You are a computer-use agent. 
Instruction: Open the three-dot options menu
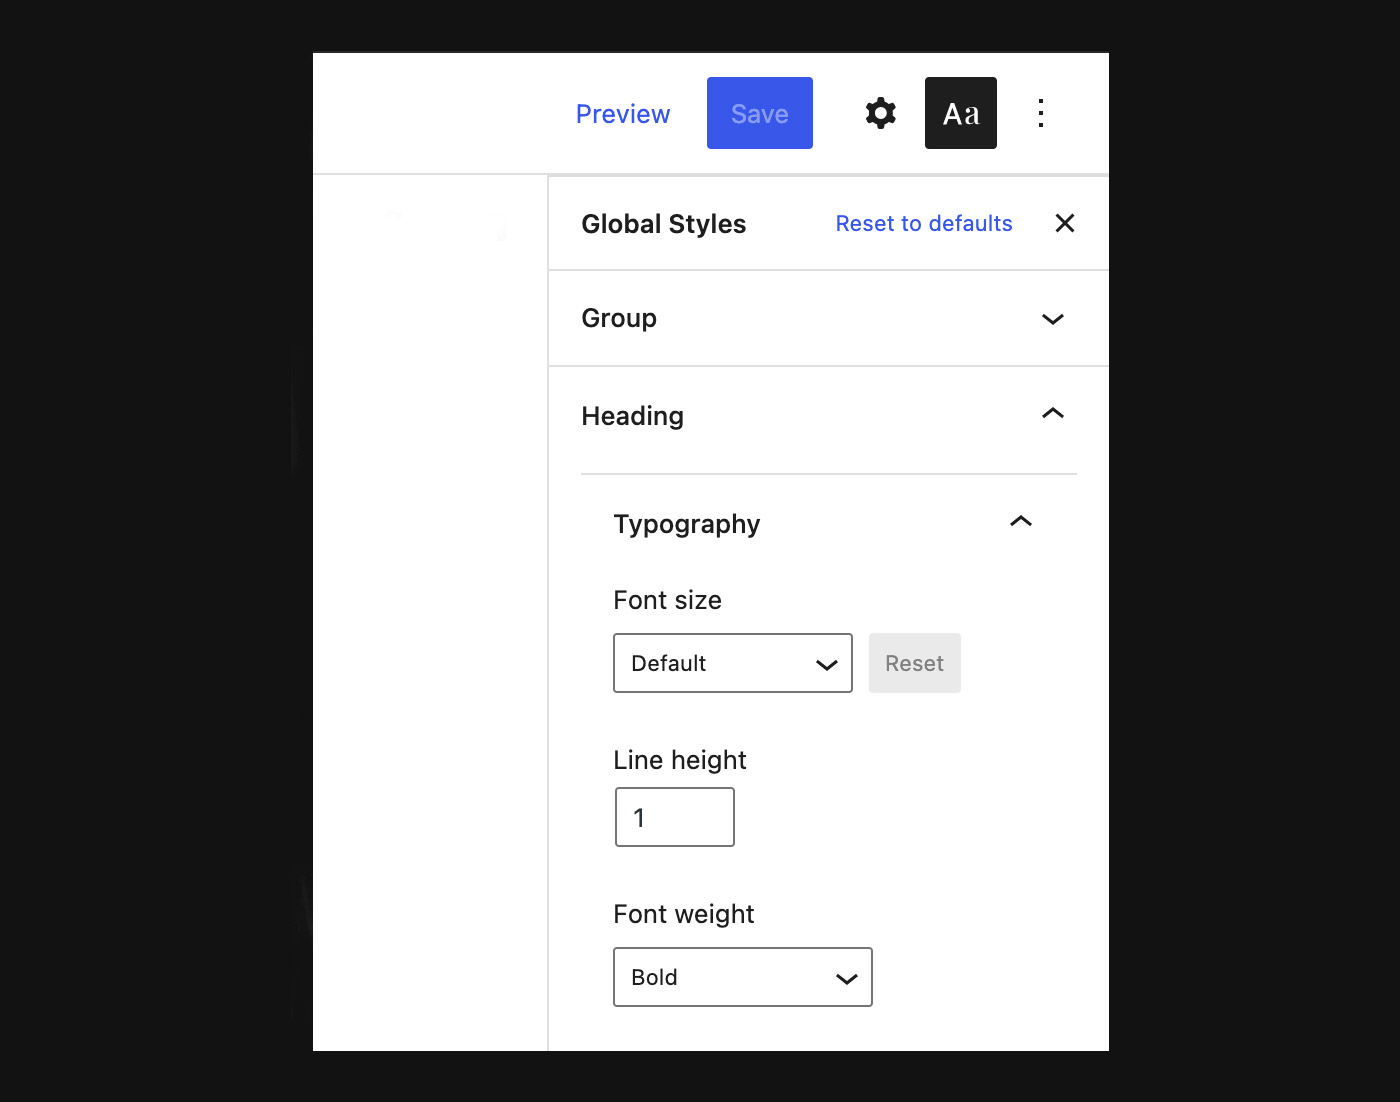[1041, 113]
